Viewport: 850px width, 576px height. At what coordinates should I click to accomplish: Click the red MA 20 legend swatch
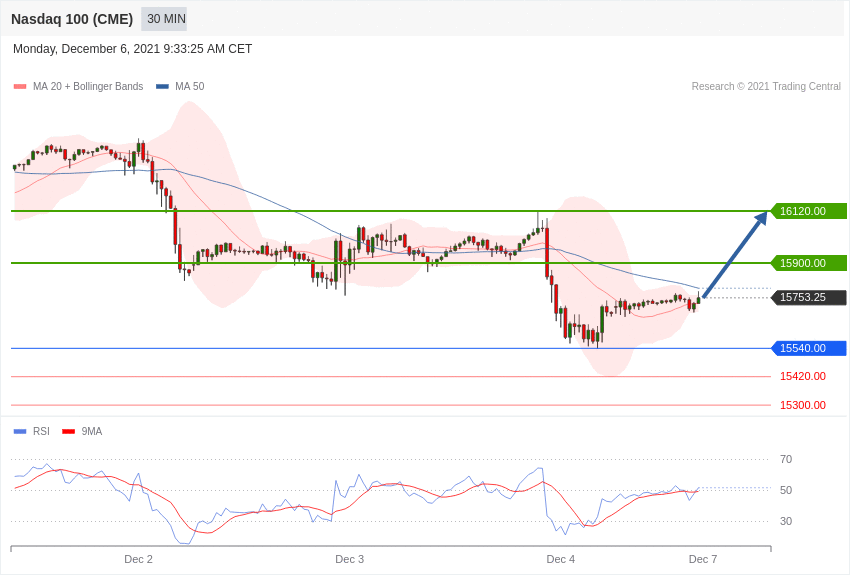pyautogui.click(x=20, y=87)
